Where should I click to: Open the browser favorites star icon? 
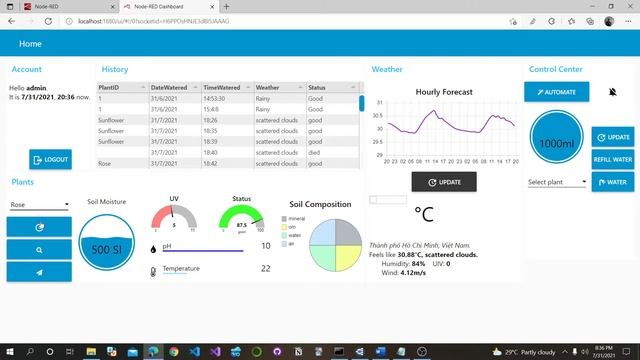pyautogui.click(x=571, y=21)
